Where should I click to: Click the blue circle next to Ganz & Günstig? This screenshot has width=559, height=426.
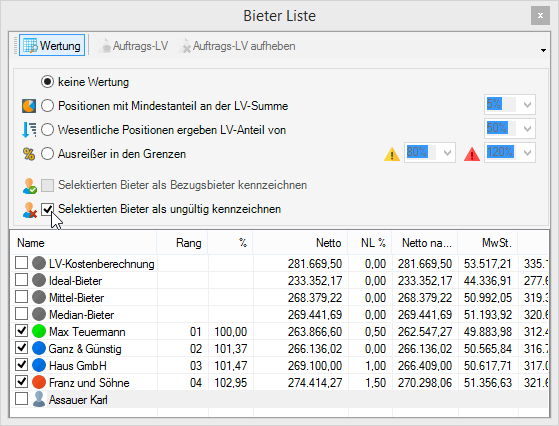[39, 348]
